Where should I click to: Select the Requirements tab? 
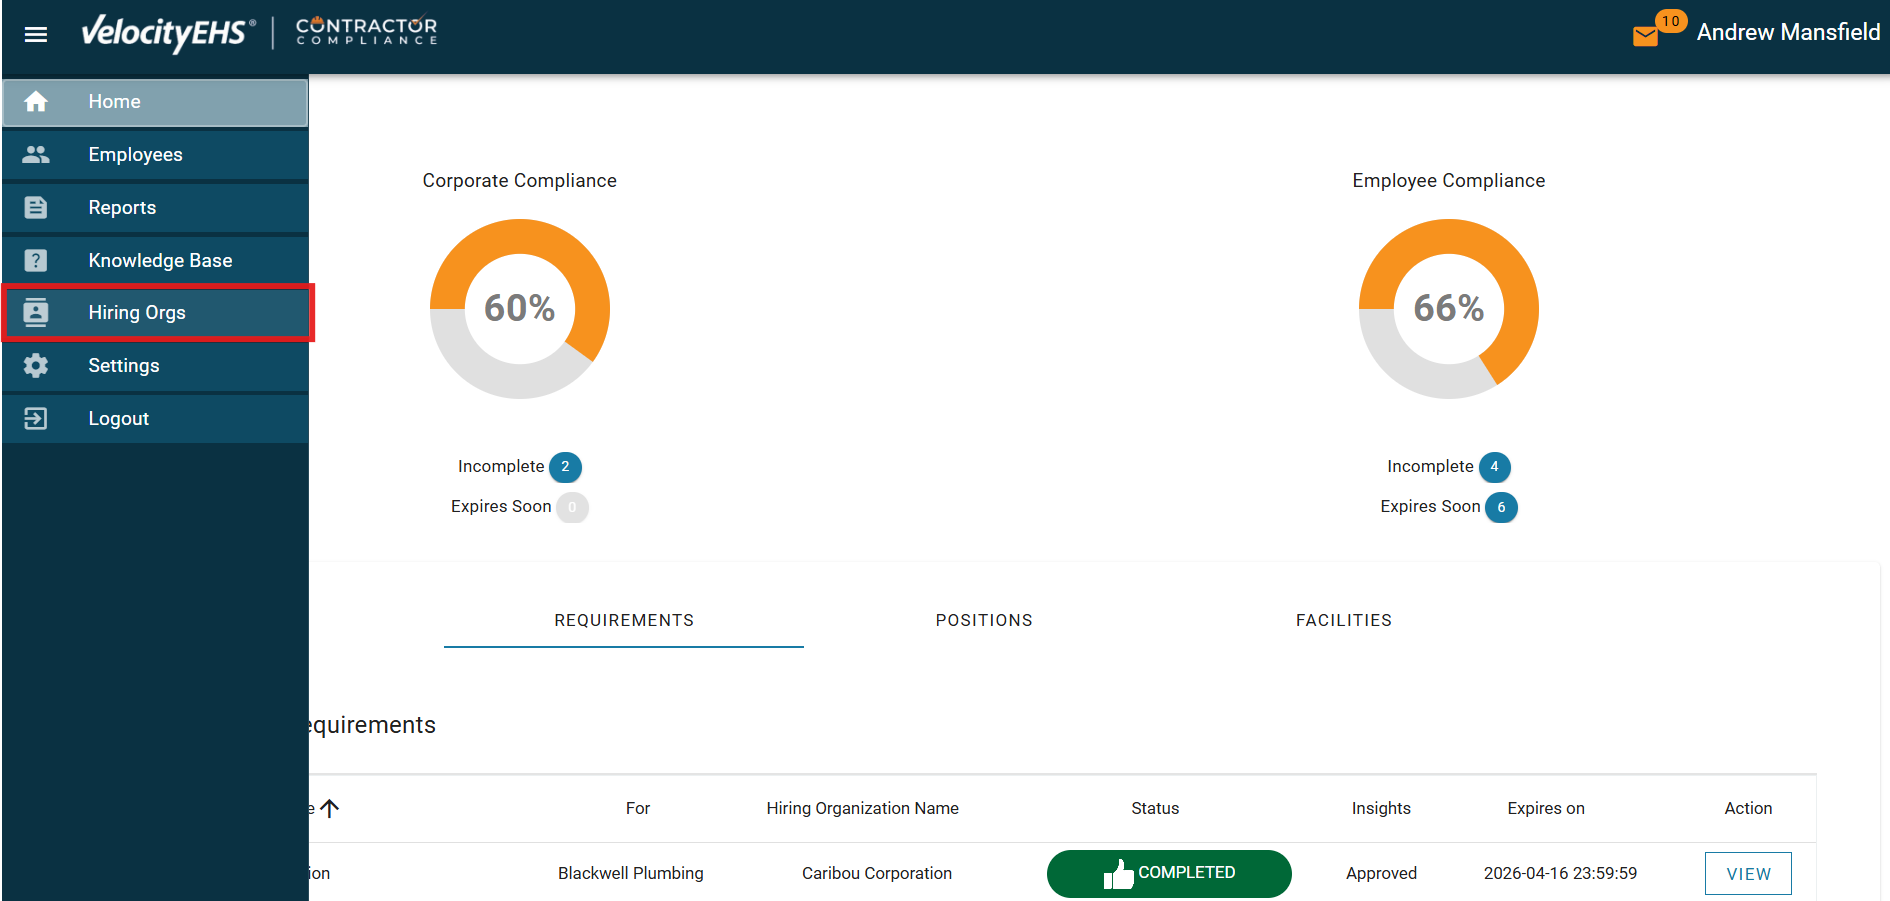pos(624,620)
